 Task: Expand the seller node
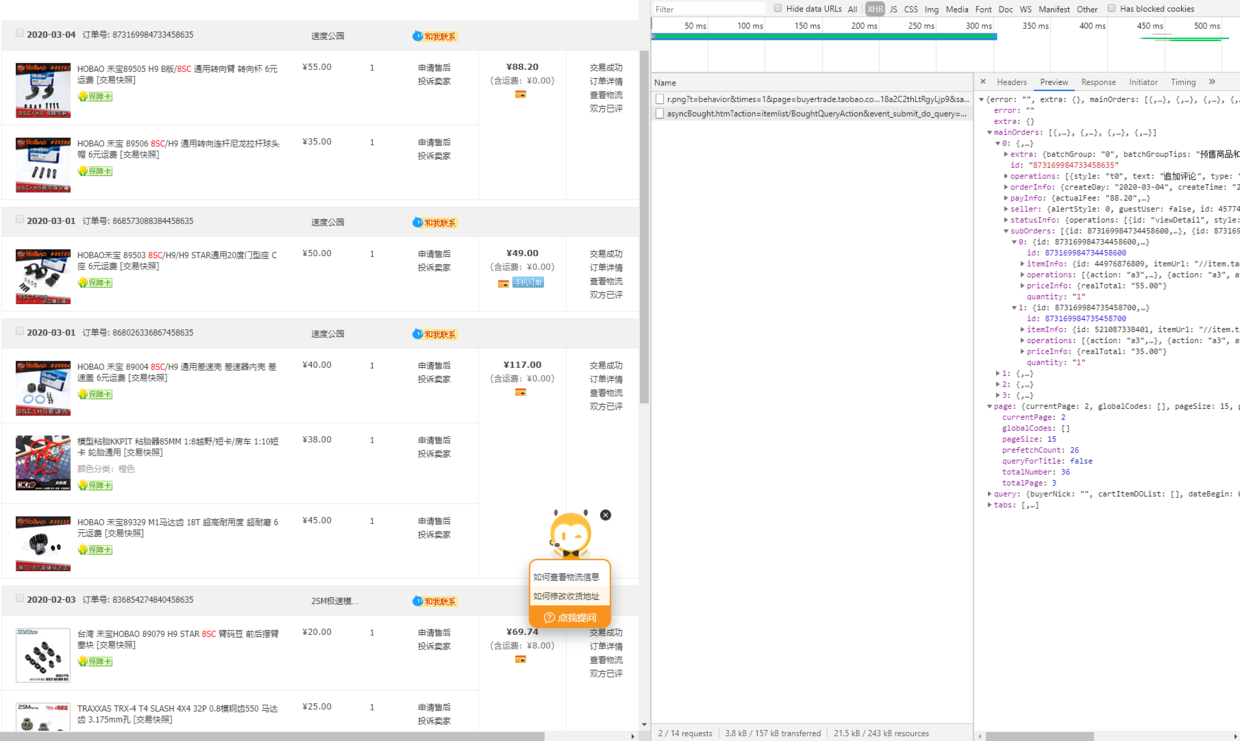coord(1006,209)
